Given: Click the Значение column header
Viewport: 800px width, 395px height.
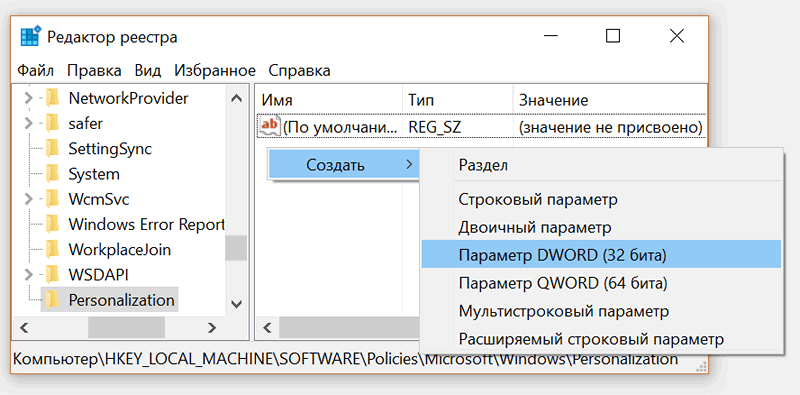Looking at the screenshot, I should point(610,100).
